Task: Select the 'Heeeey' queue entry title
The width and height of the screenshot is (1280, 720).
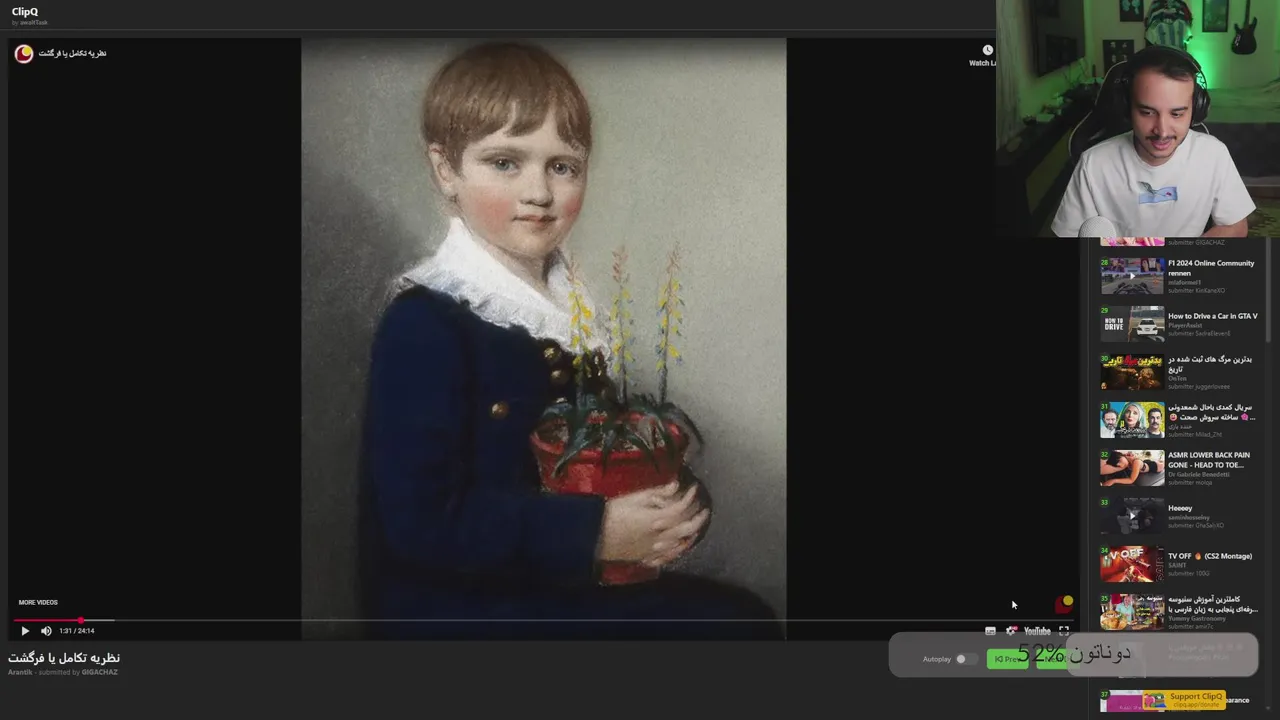Action: 1180,508
